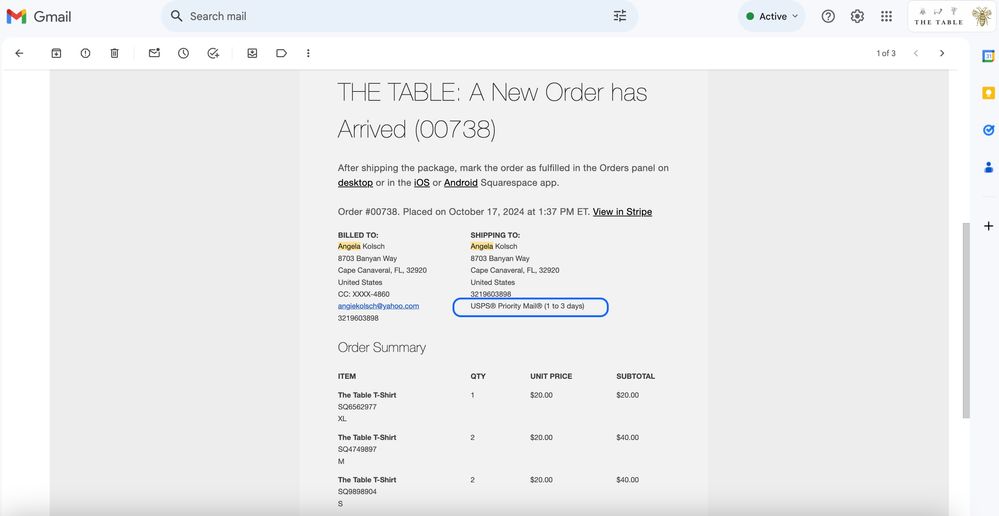Add this email to Tasks

point(213,53)
